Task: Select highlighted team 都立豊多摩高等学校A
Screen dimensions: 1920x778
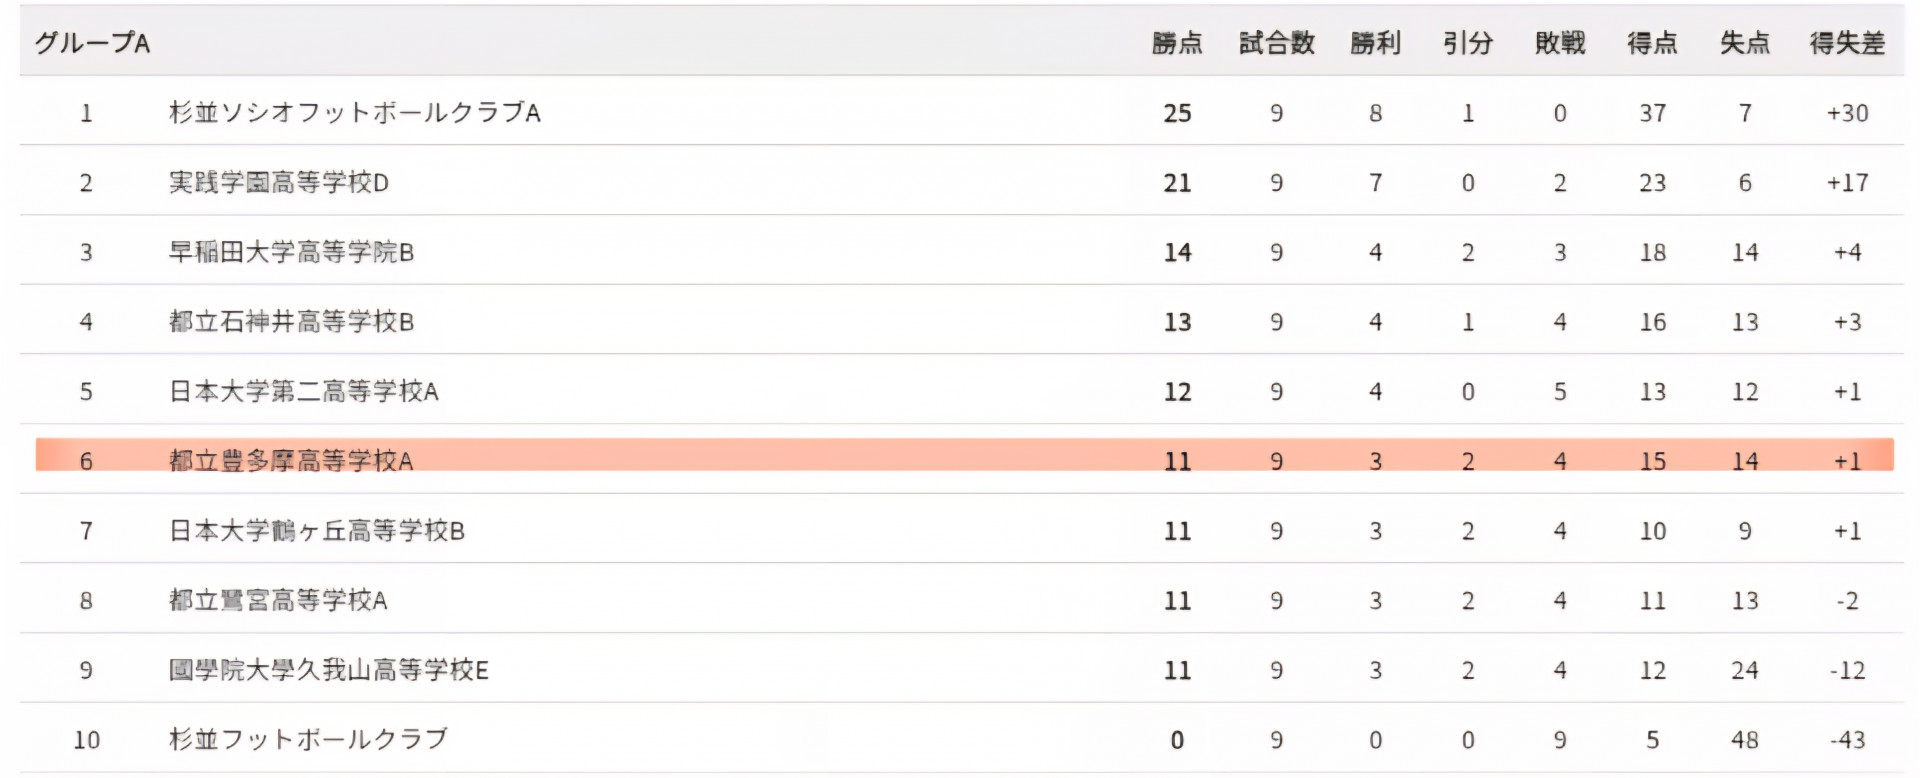Action: [291, 461]
